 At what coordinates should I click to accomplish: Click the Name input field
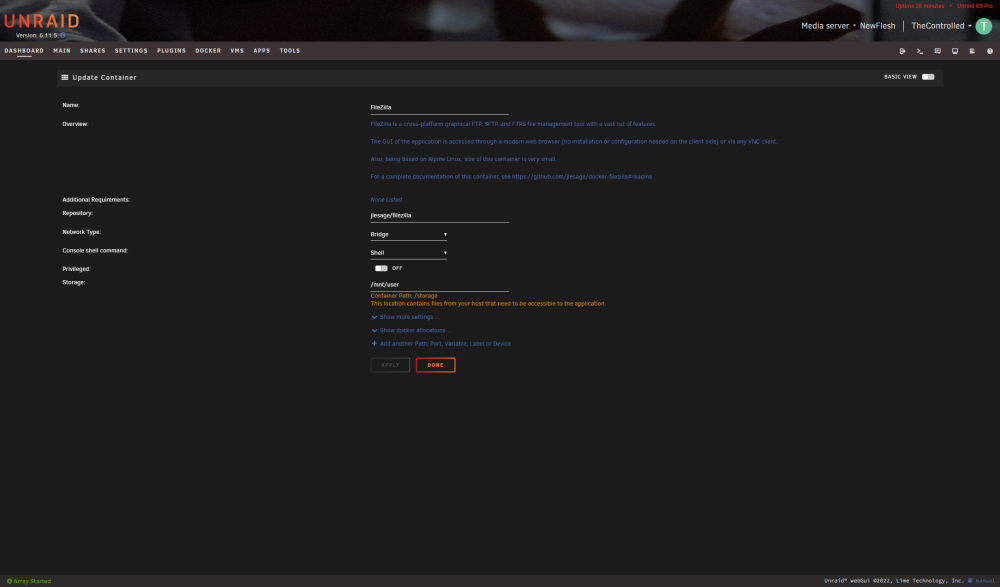439,108
